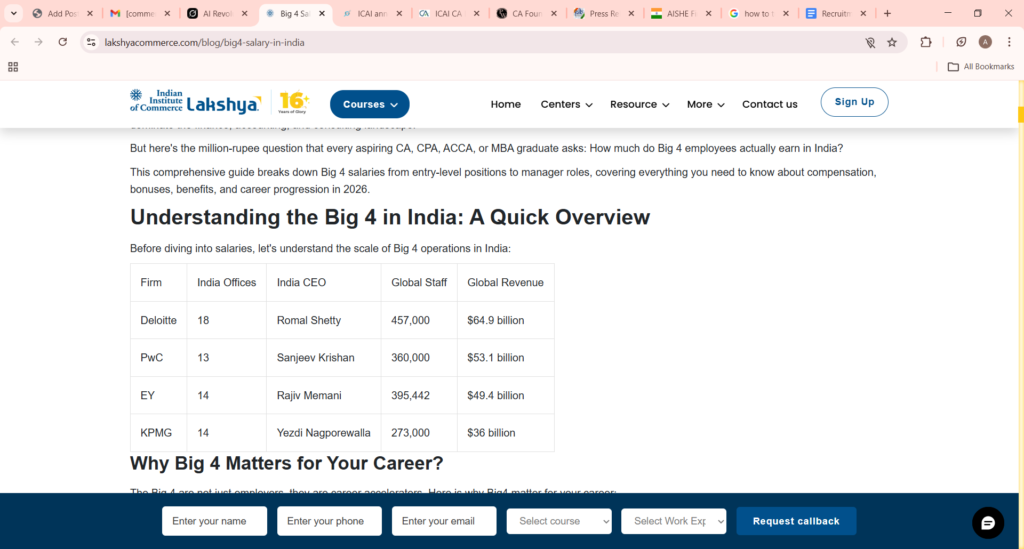Open the user profile avatar
The height and width of the screenshot is (549, 1024).
(x=985, y=42)
